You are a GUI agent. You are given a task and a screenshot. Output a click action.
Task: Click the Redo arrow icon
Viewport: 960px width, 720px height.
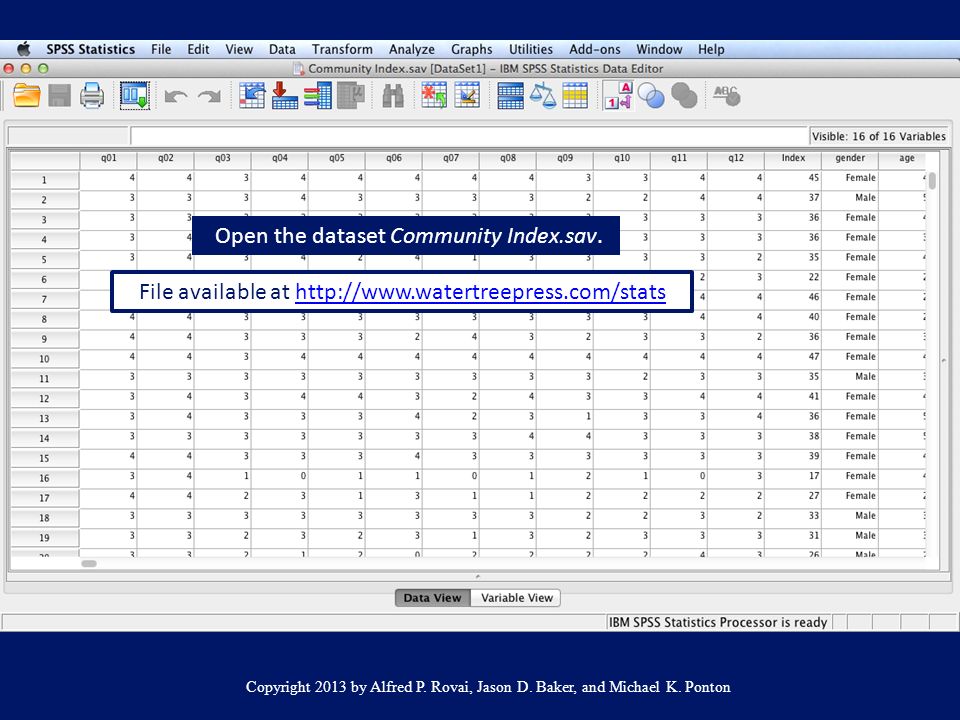209,96
